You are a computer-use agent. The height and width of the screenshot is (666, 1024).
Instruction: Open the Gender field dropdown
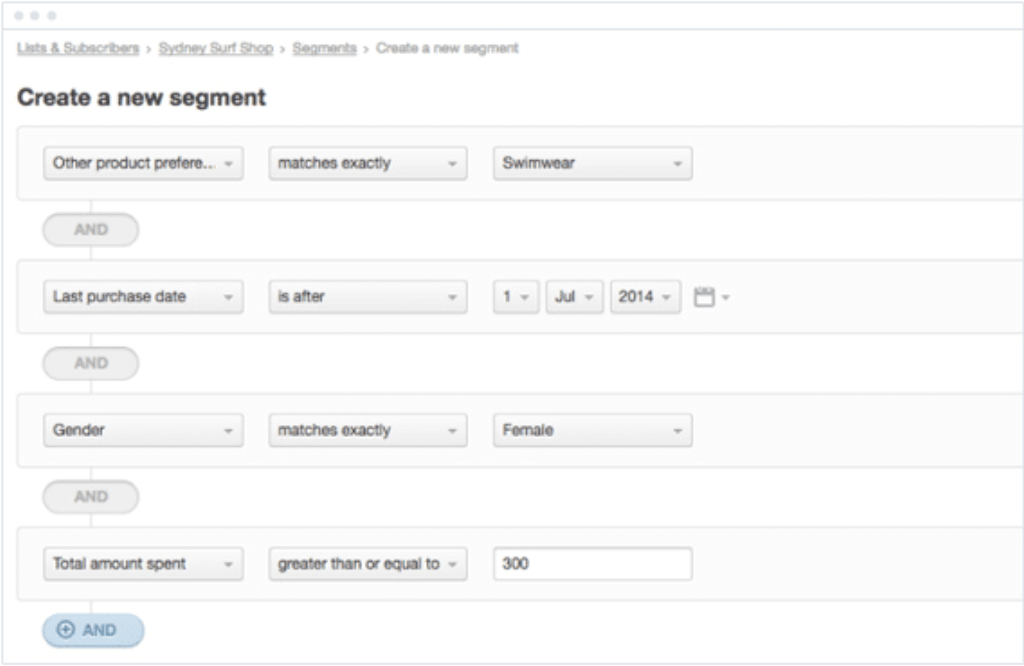coord(143,430)
